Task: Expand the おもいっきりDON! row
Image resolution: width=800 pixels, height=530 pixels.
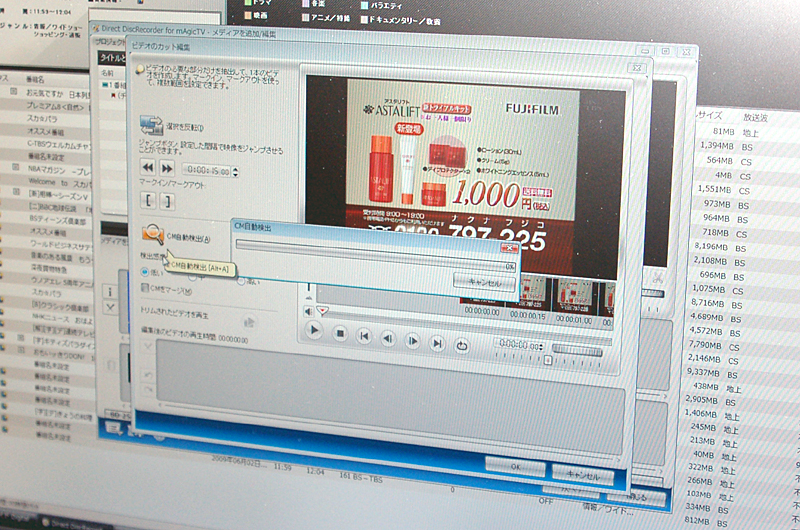Action: pyautogui.click(x=21, y=351)
